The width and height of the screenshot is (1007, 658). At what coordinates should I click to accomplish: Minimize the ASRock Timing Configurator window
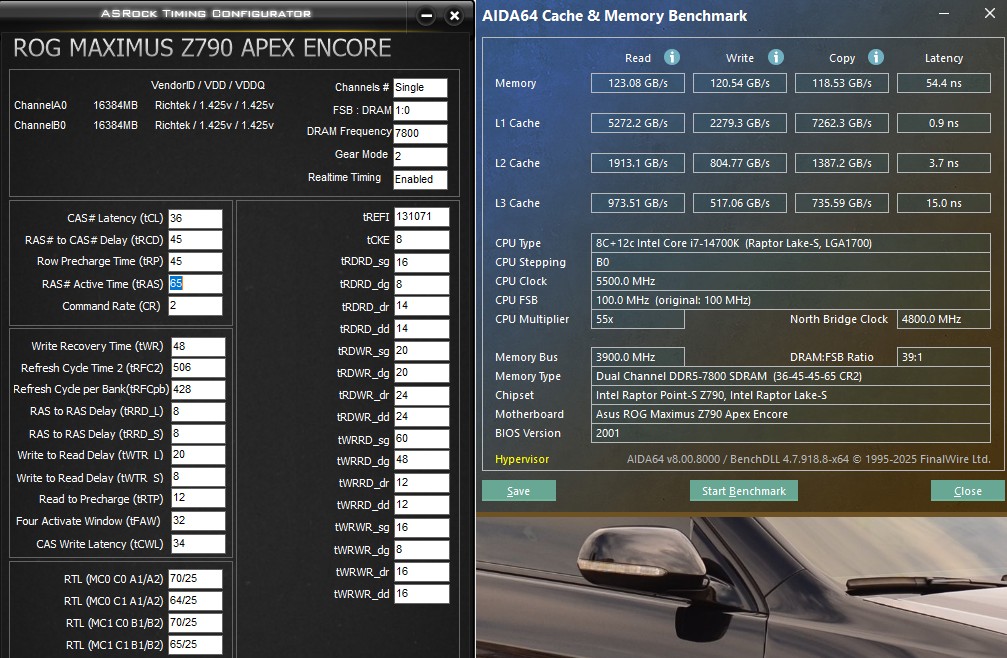pos(426,16)
